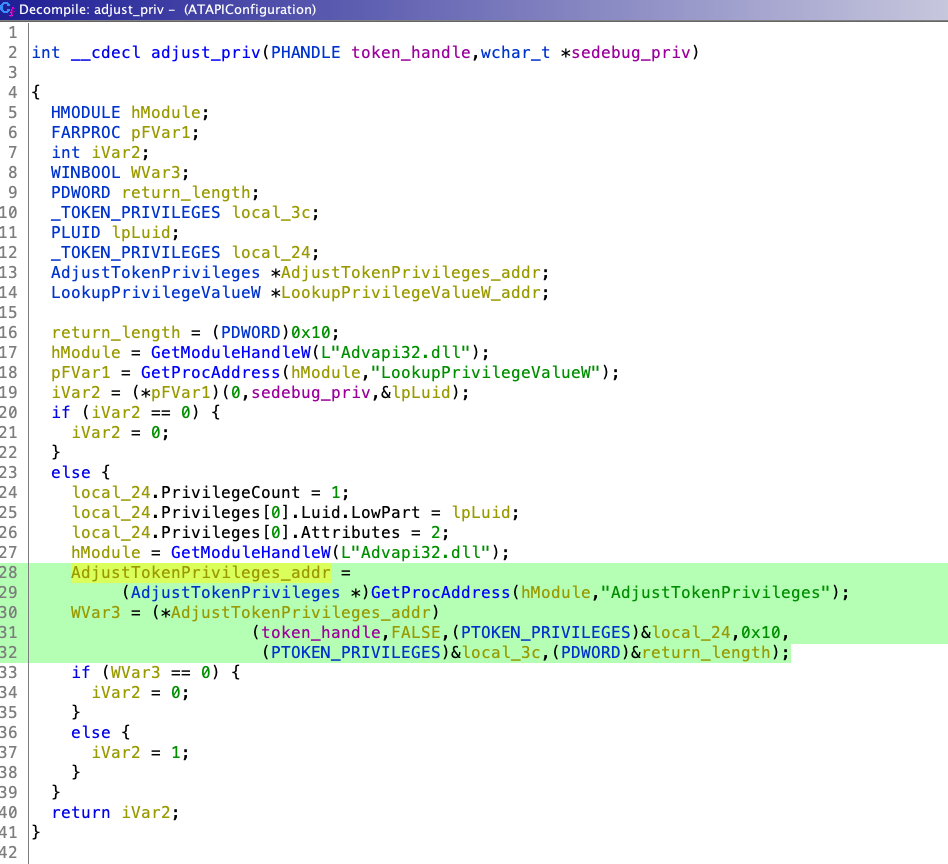Click GetModuleHandleW call on line 17
This screenshot has height=864, width=948.
(230, 352)
